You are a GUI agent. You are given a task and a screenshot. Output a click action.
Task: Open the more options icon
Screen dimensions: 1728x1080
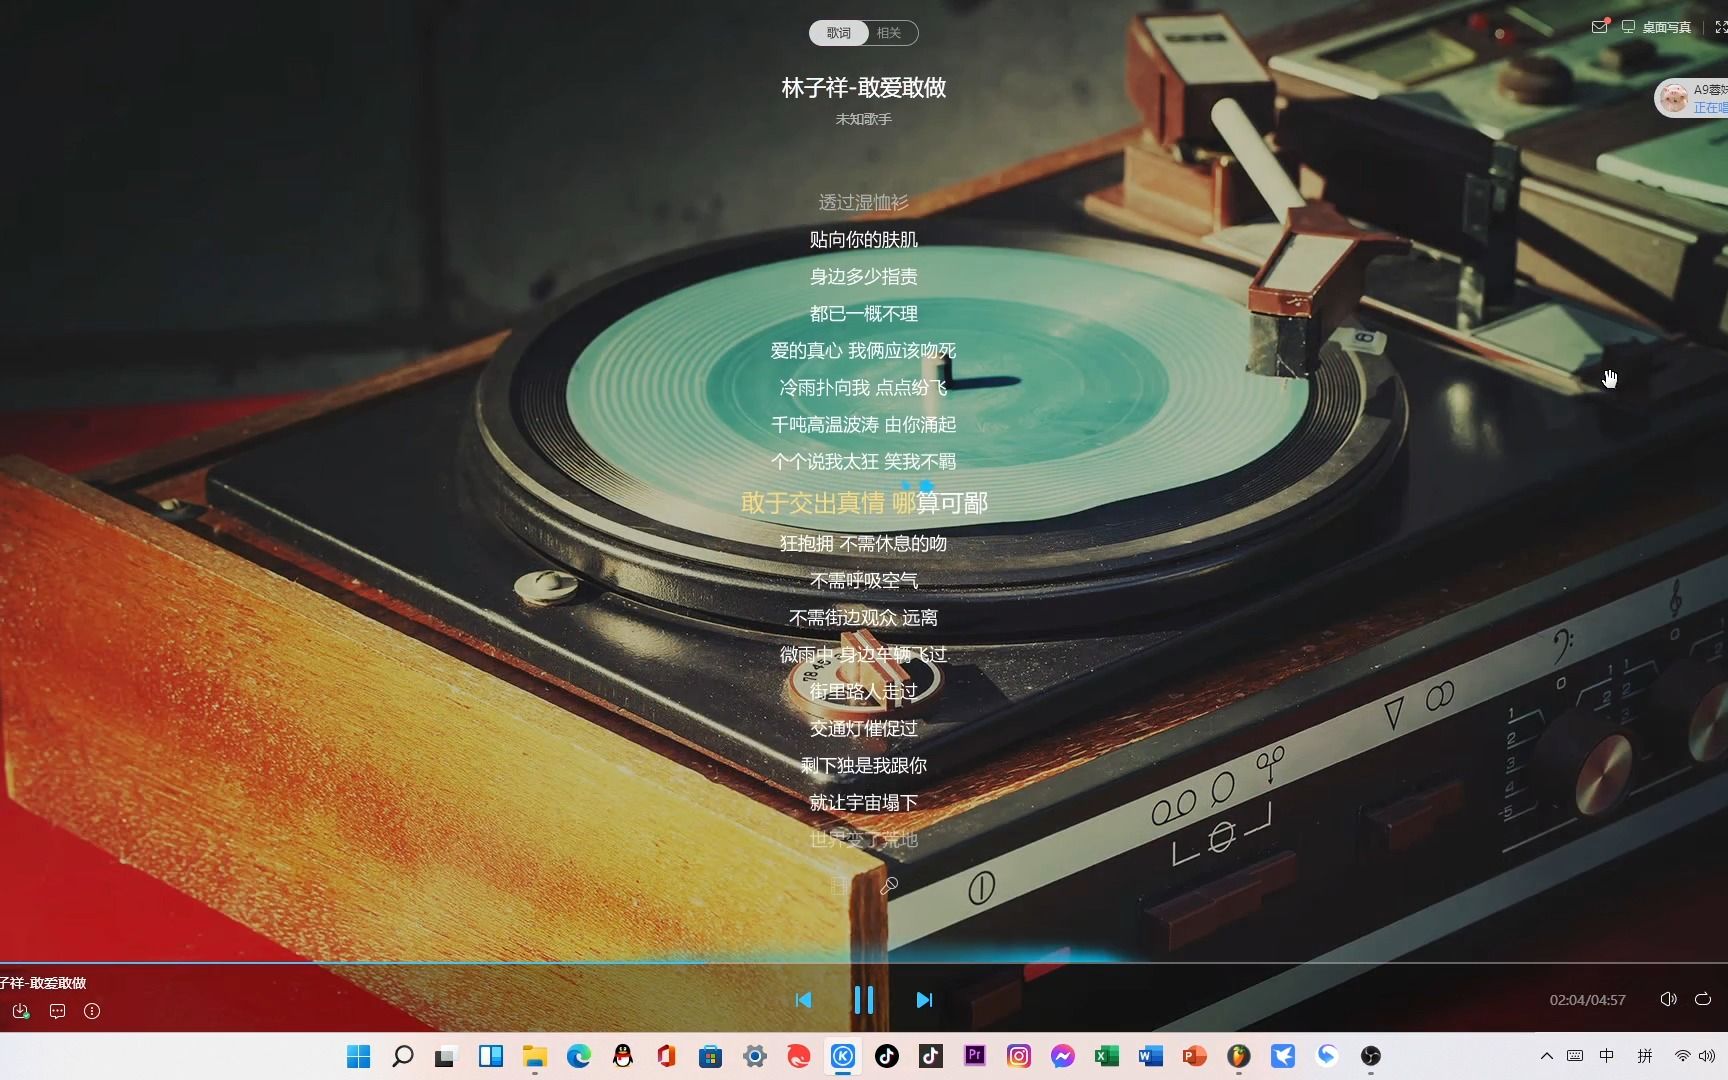click(x=92, y=1011)
